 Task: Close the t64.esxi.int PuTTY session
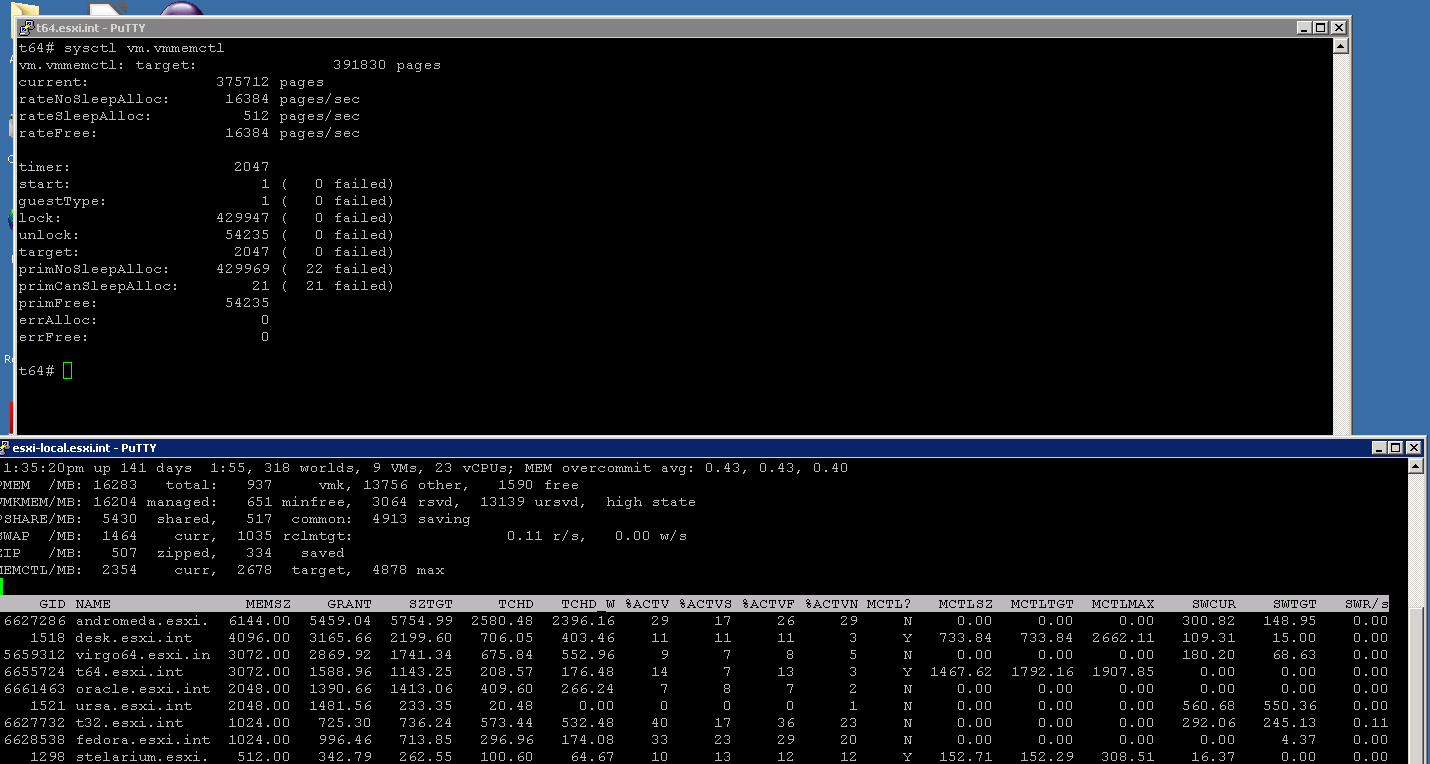click(1338, 28)
